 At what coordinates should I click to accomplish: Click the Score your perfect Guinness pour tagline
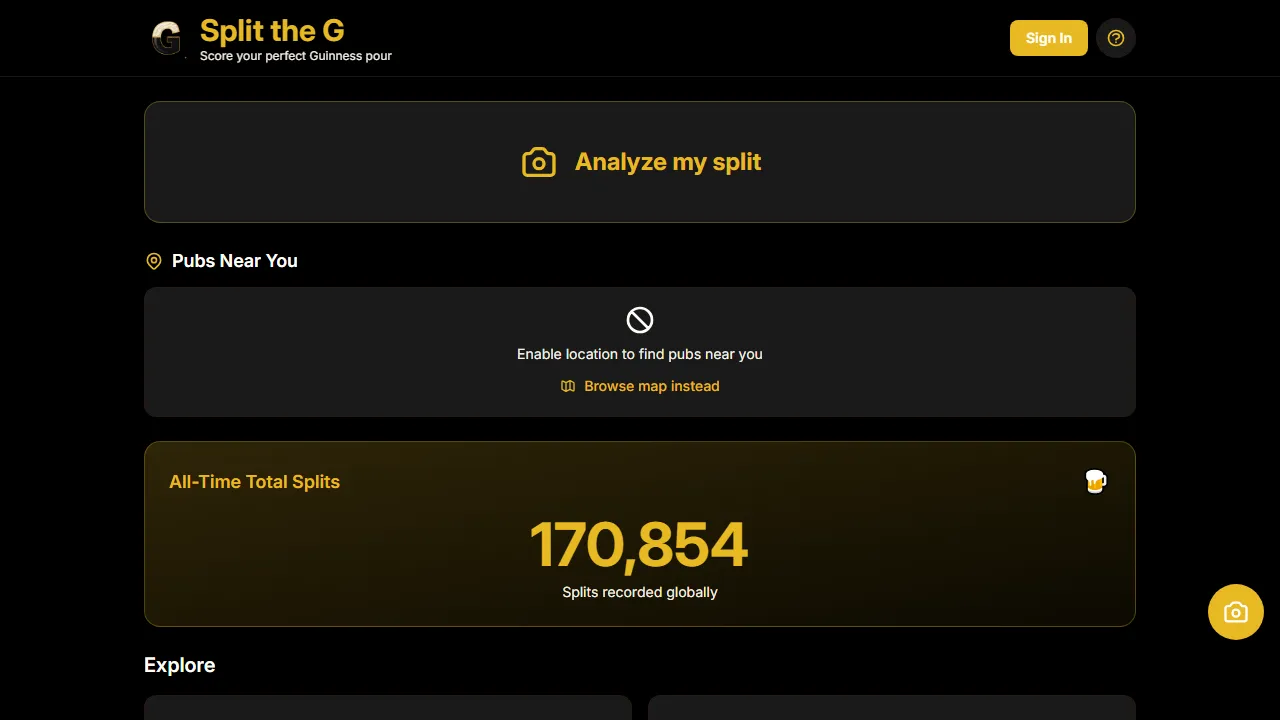point(296,56)
